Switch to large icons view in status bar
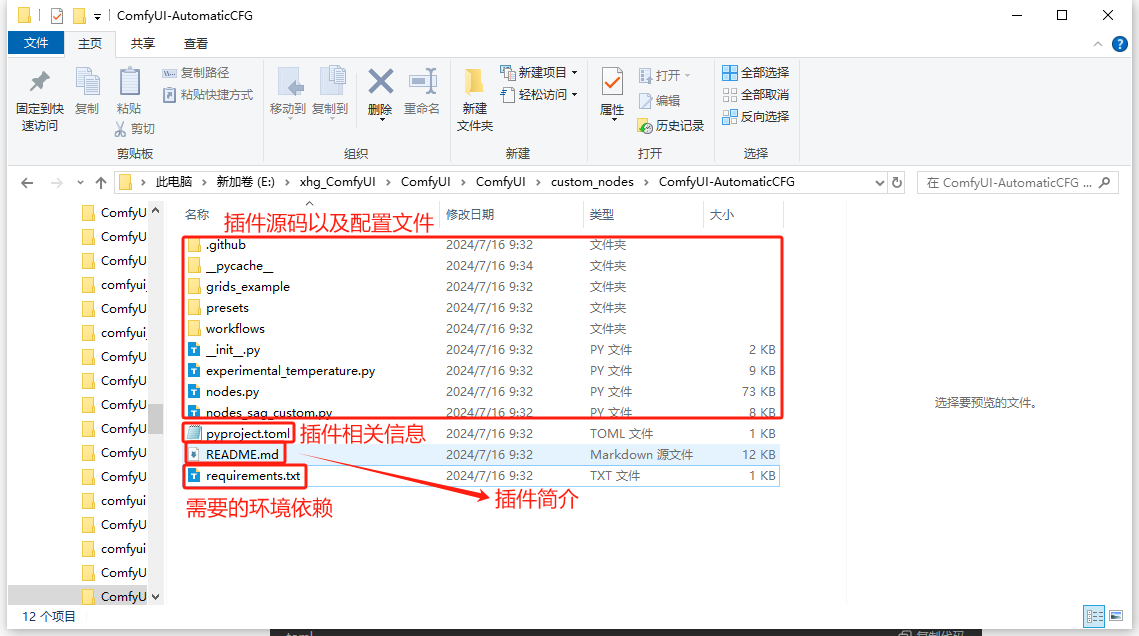 tap(1118, 617)
